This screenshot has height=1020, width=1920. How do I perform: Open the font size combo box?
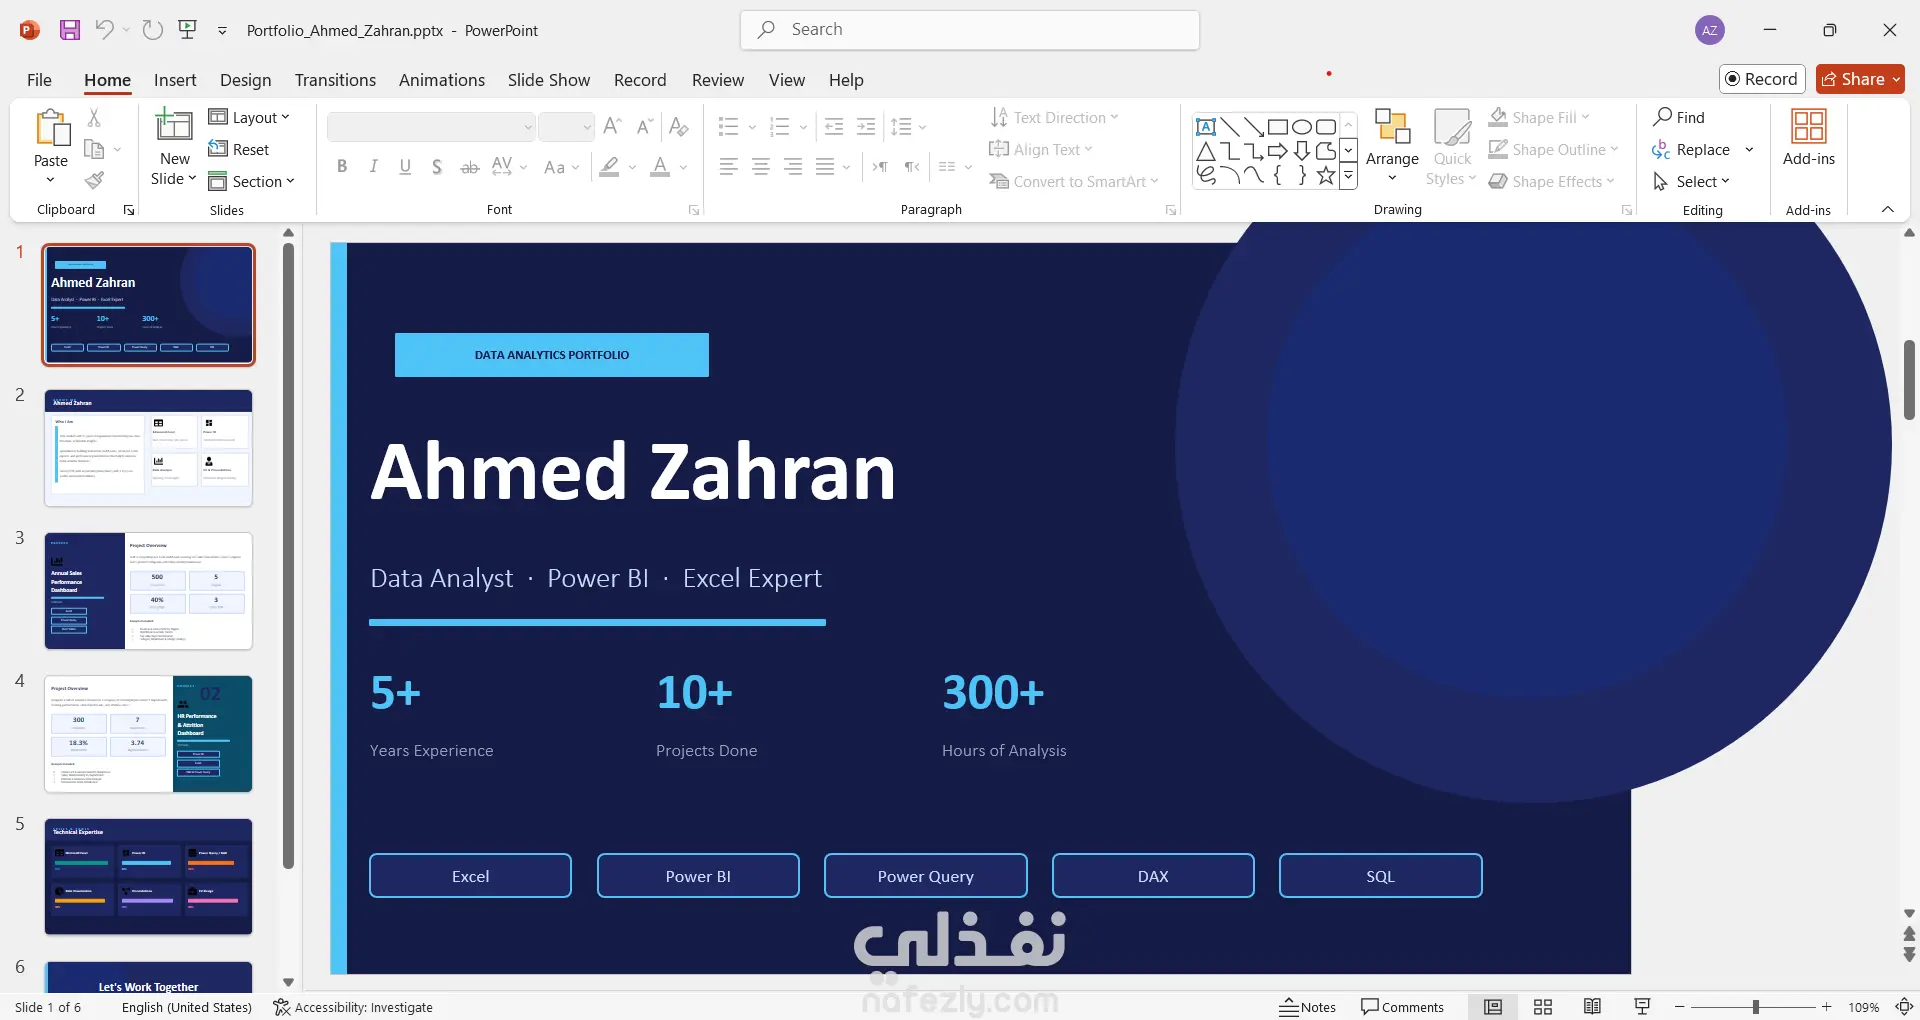click(x=567, y=127)
